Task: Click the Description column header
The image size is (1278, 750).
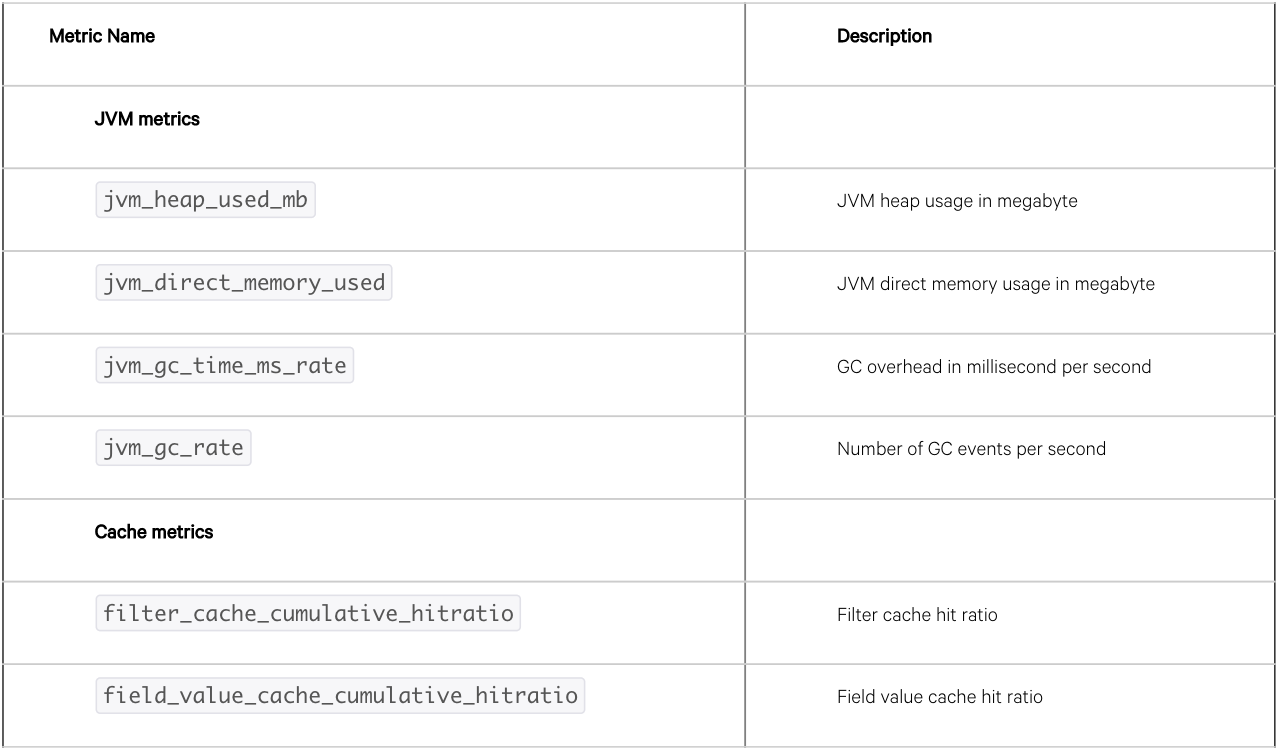Action: point(884,37)
